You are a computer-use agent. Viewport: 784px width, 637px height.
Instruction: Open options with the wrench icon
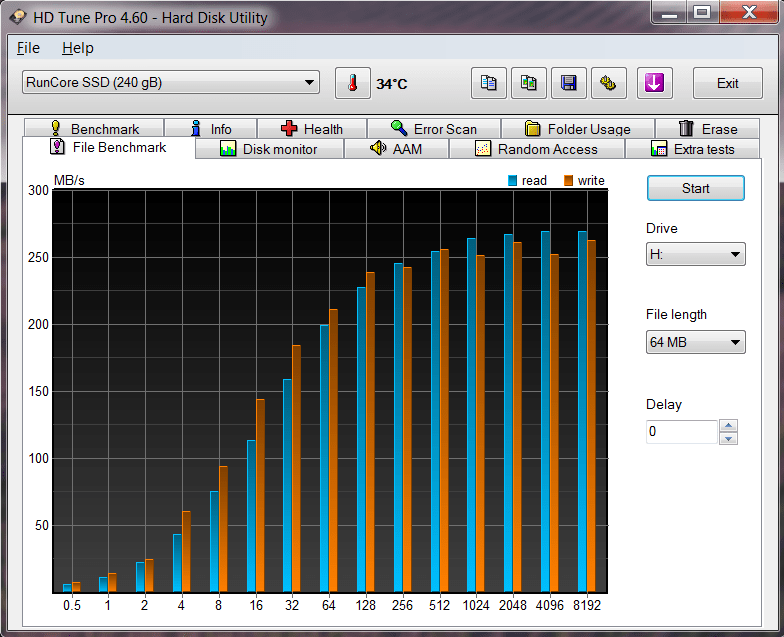pos(608,83)
